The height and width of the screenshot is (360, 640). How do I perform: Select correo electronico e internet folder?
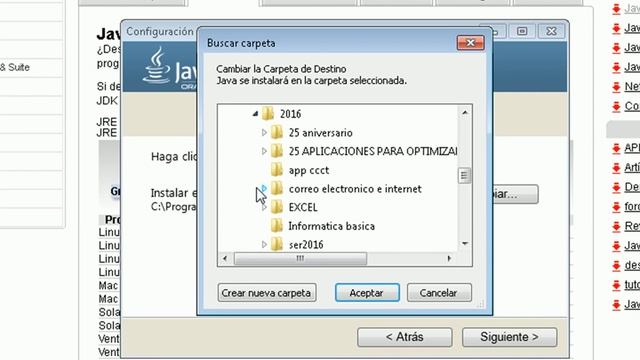tap(355, 189)
